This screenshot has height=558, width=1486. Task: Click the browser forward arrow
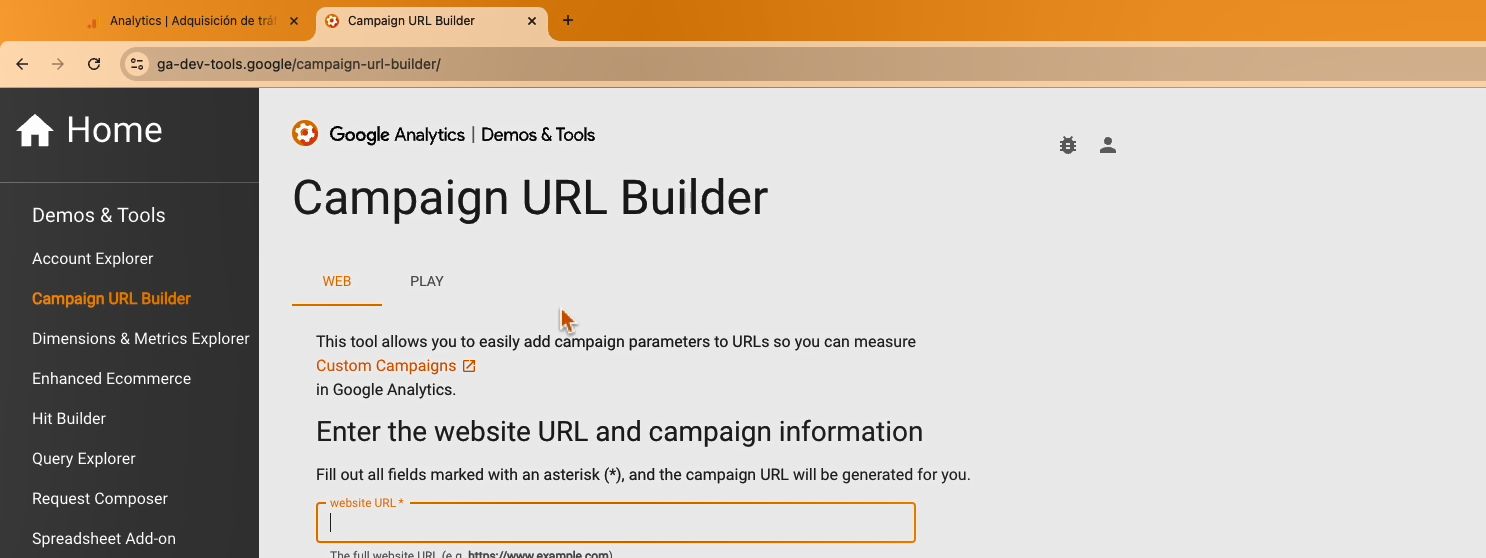pos(58,64)
